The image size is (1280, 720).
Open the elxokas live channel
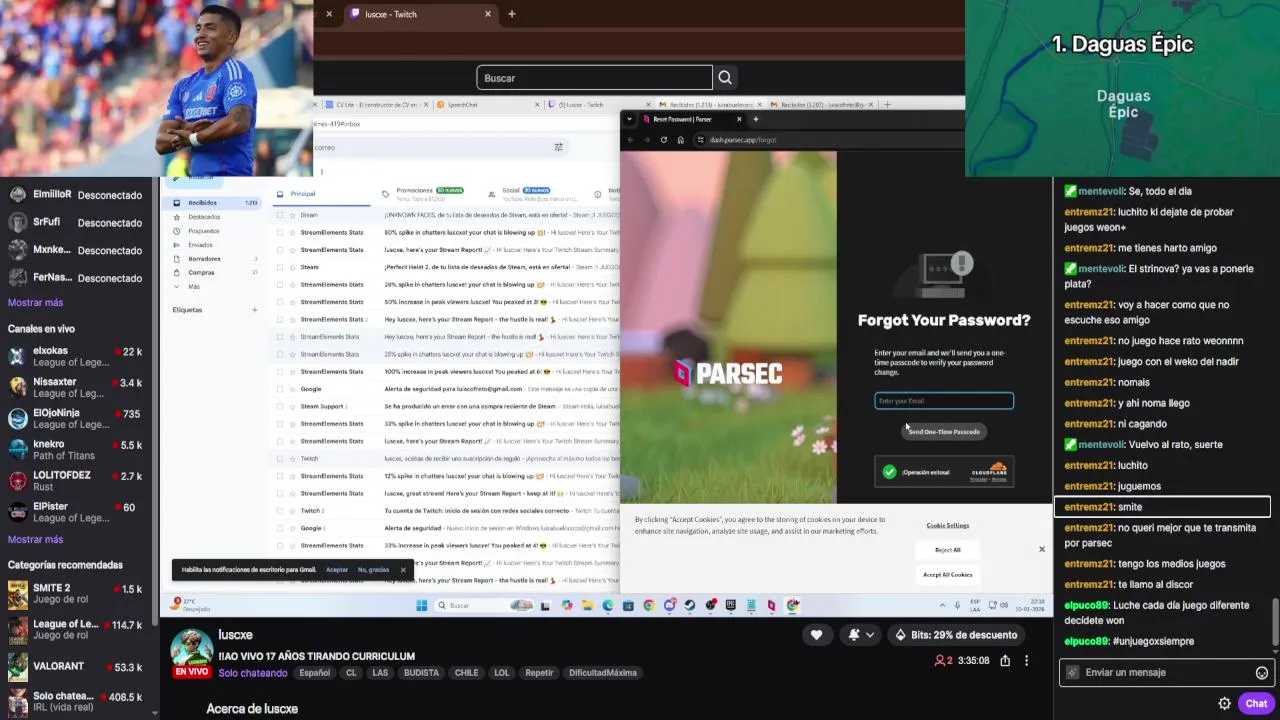78,357
